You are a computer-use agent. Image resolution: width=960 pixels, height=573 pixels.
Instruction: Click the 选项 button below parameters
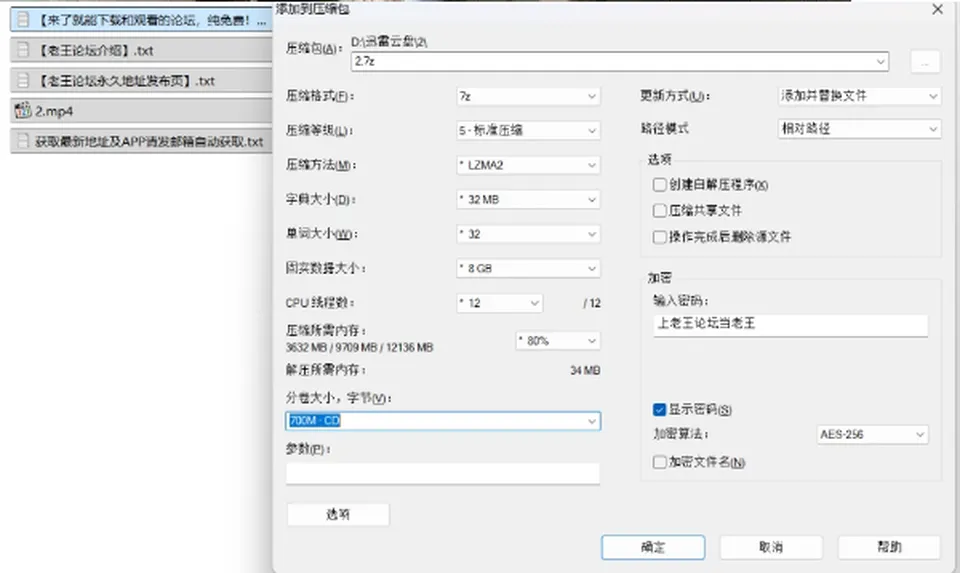338,514
